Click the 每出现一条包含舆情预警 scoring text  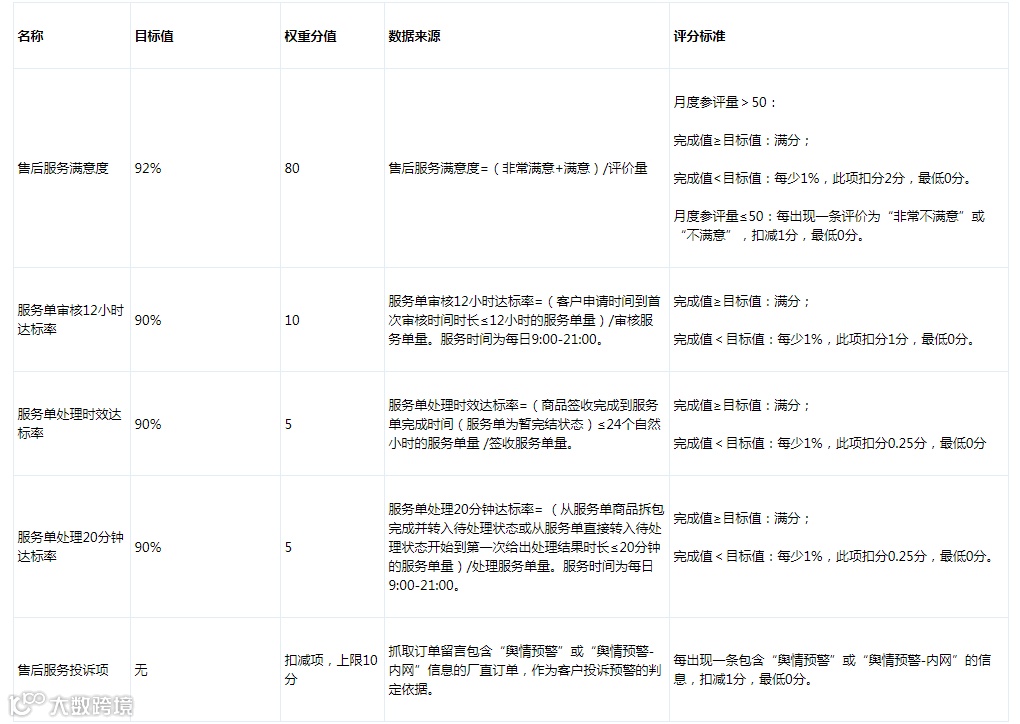point(832,670)
